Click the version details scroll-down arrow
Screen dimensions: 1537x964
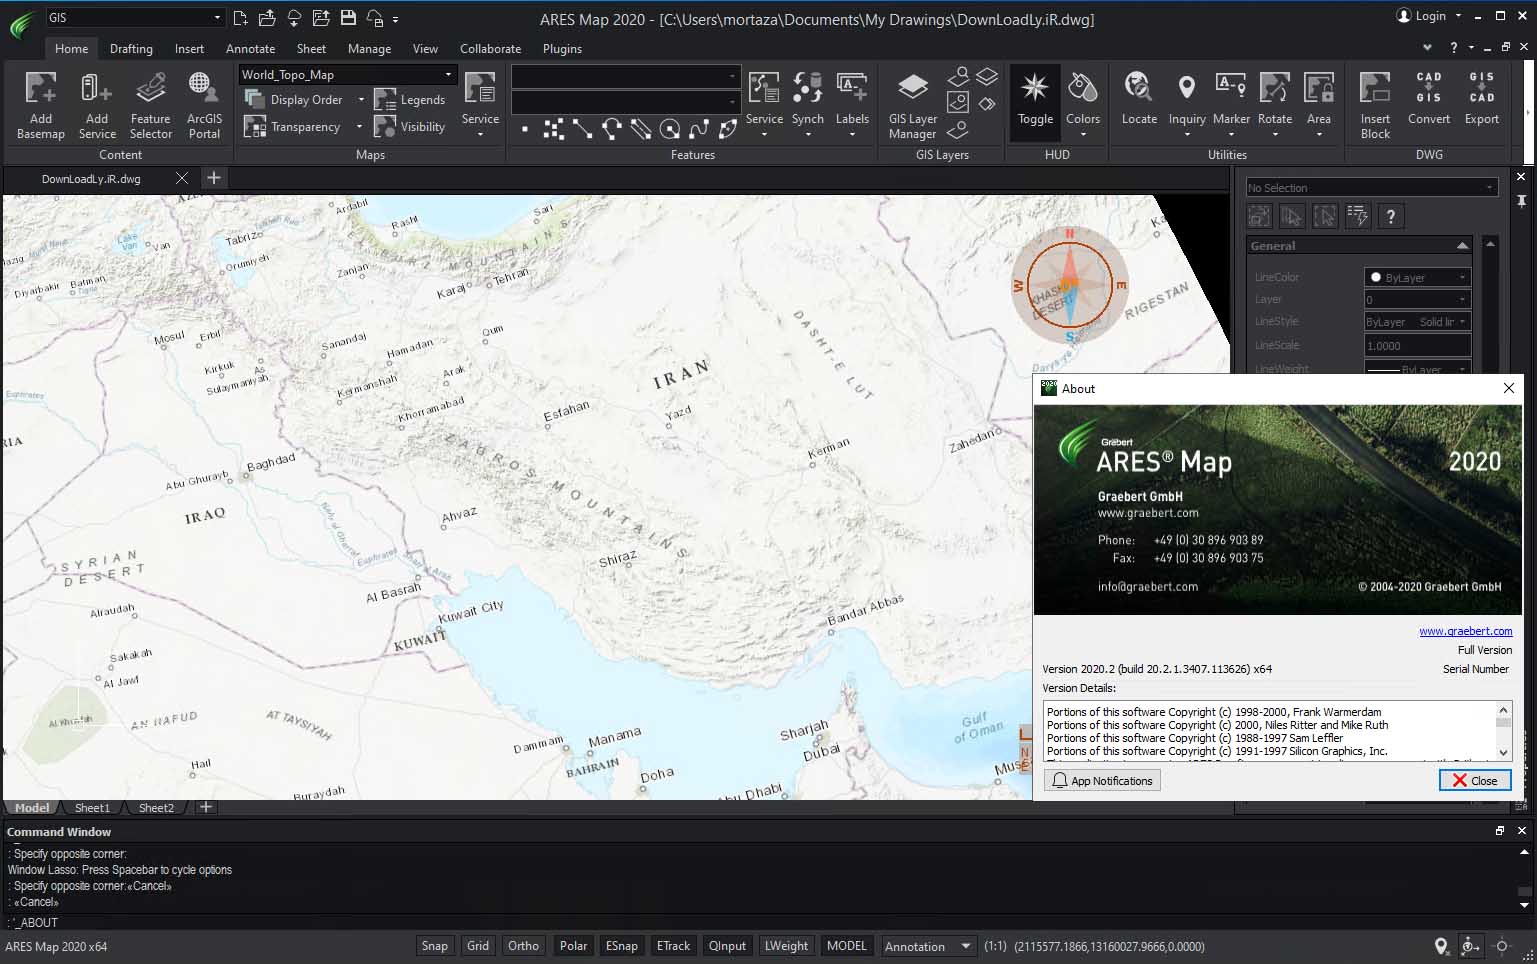click(1503, 752)
